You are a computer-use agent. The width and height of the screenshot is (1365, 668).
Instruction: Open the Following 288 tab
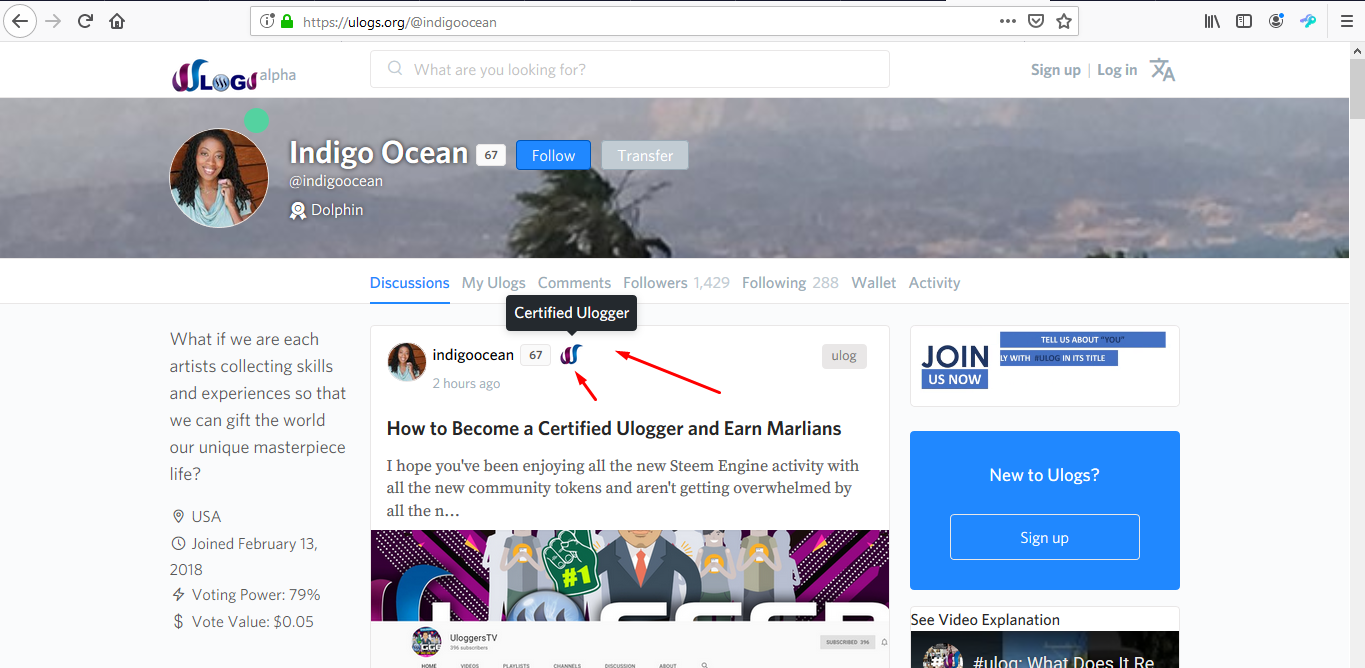point(790,283)
